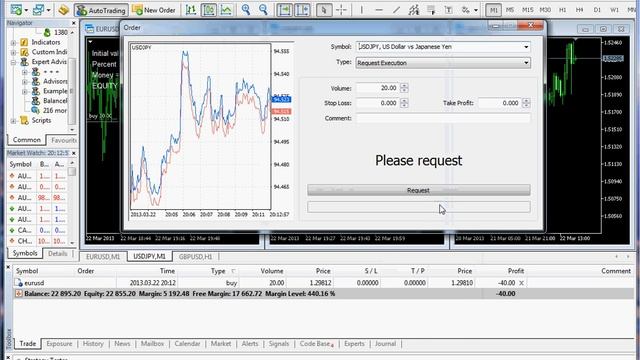Click the Request button

pos(418,190)
